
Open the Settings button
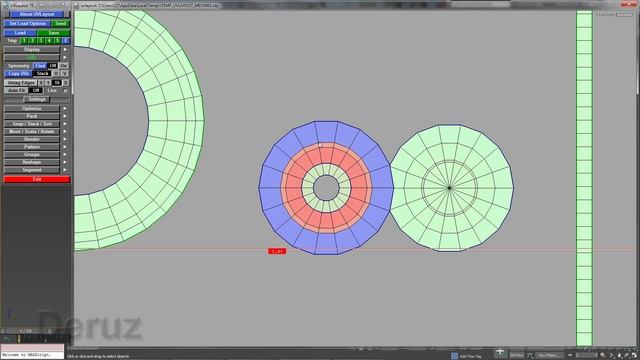[x=37, y=100]
